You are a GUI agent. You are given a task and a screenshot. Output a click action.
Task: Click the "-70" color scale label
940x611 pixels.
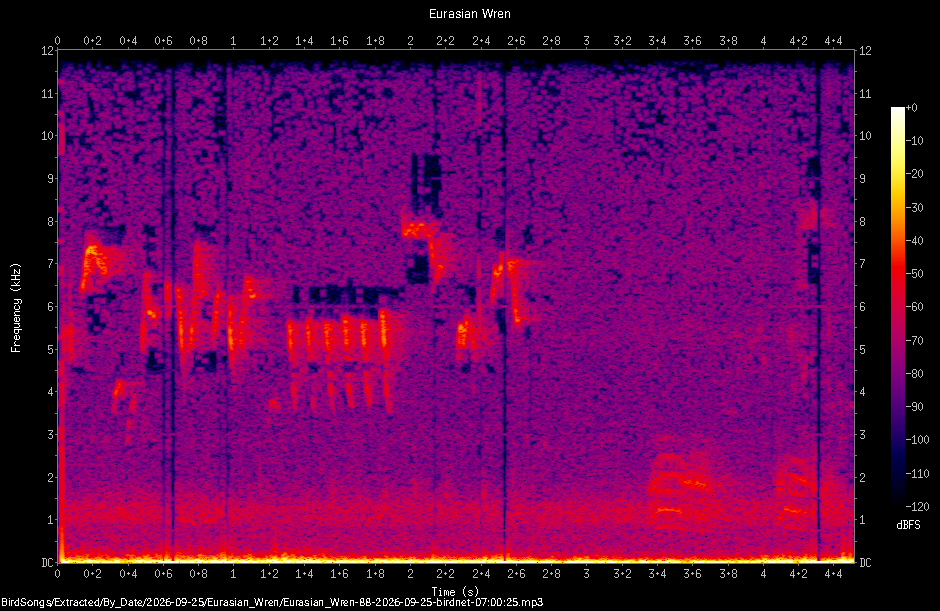[x=914, y=341]
